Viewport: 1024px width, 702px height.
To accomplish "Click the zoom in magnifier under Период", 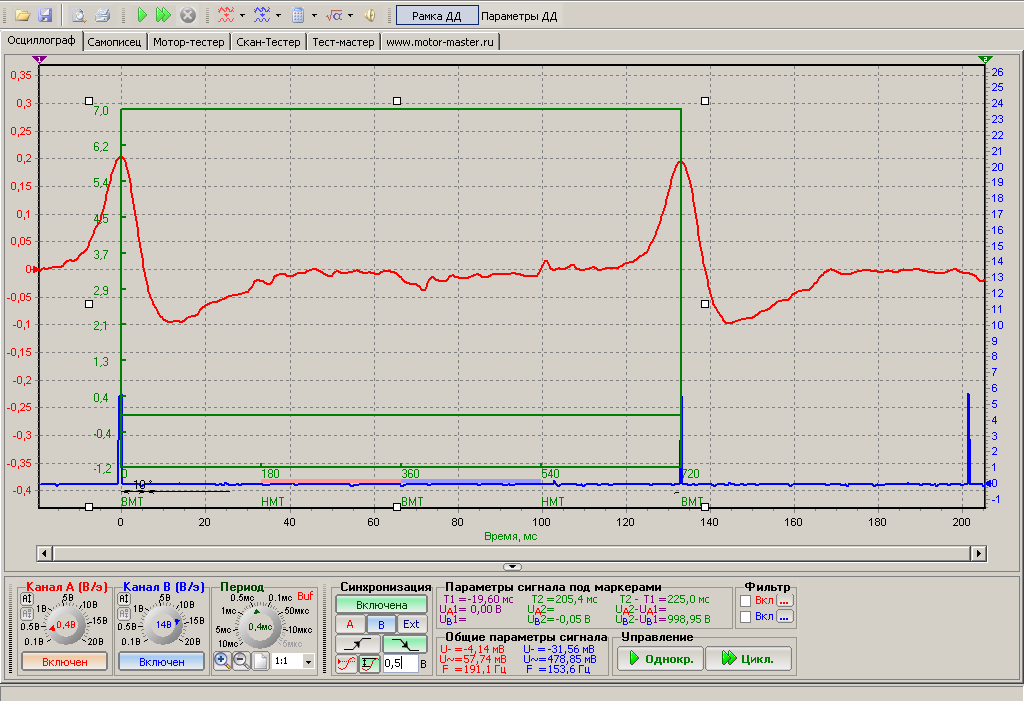I will 222,661.
